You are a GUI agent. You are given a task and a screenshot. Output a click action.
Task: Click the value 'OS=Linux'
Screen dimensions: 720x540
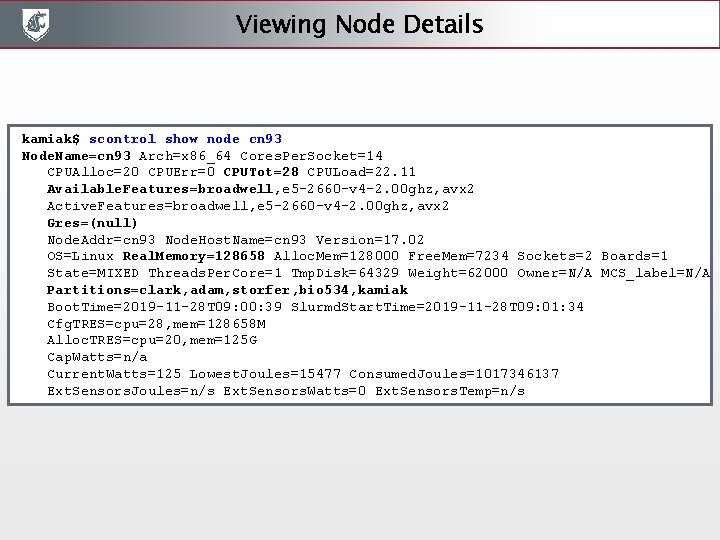(80, 256)
